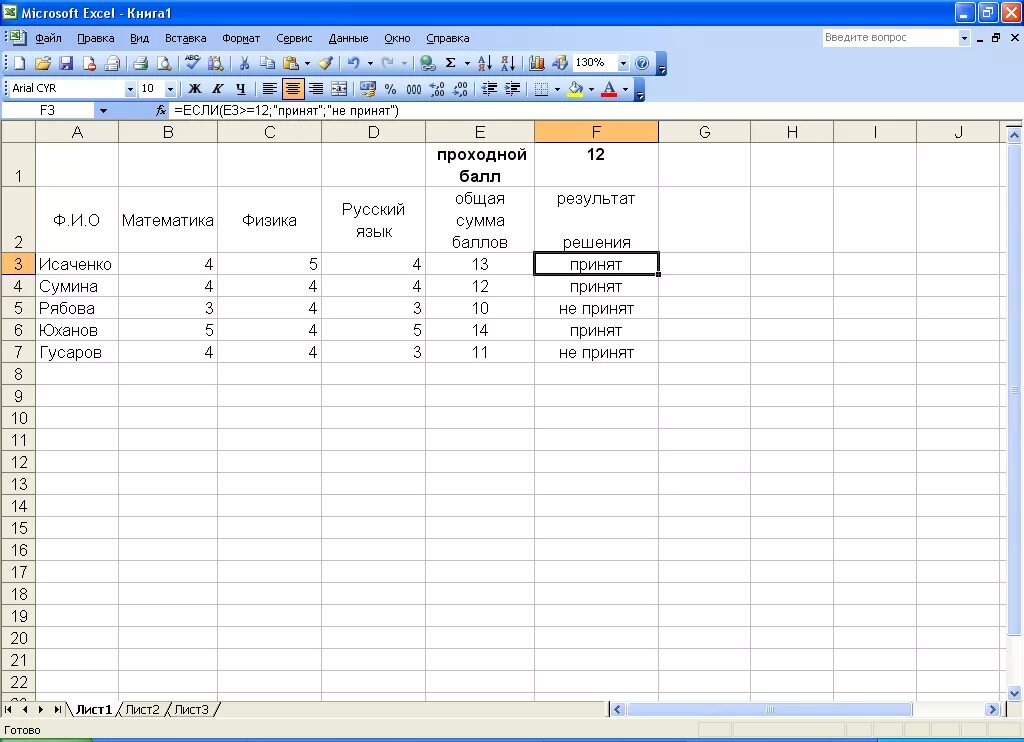Open Excel Help question mark icon
The width and height of the screenshot is (1024, 742).
point(642,63)
